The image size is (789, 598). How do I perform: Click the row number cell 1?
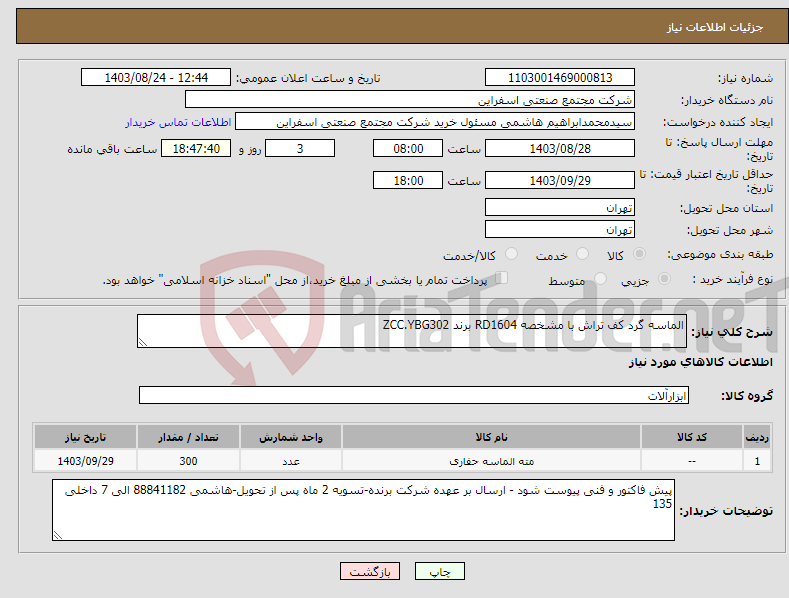(757, 461)
